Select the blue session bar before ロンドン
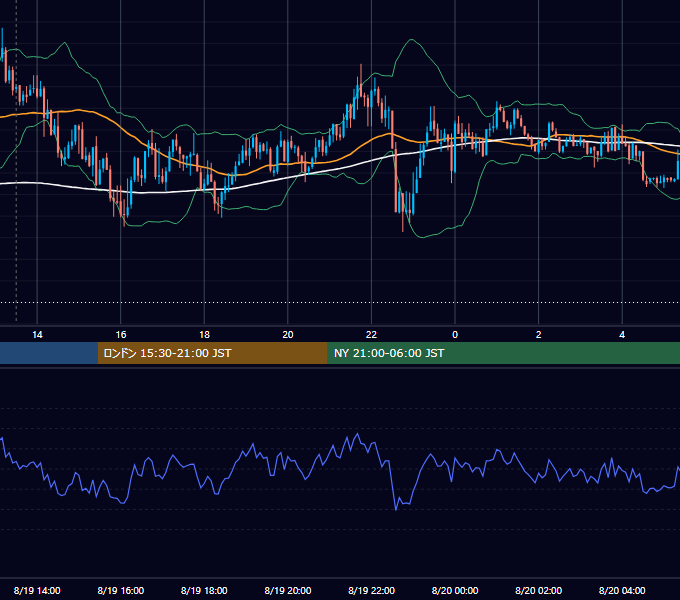The width and height of the screenshot is (680, 600). pyautogui.click(x=49, y=353)
